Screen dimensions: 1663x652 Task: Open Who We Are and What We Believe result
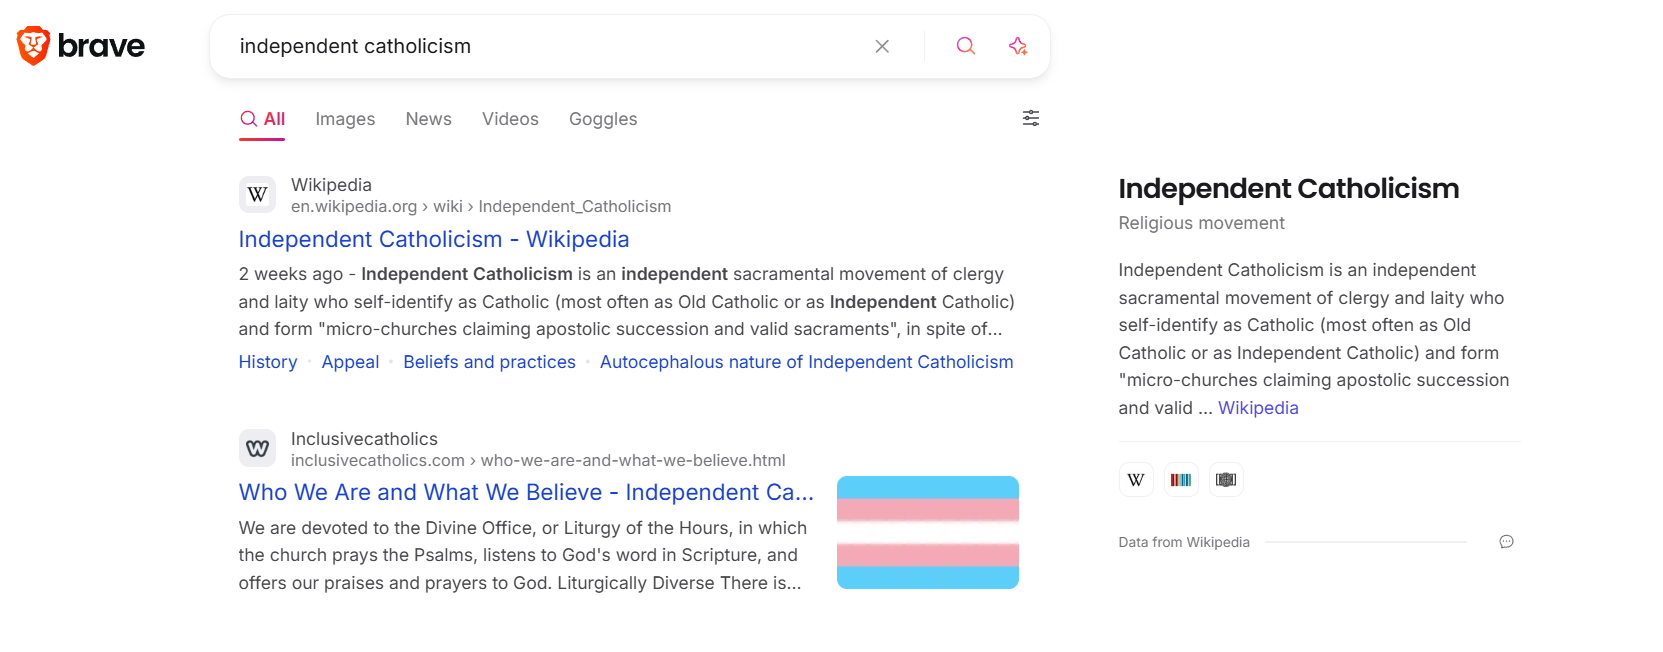click(526, 492)
